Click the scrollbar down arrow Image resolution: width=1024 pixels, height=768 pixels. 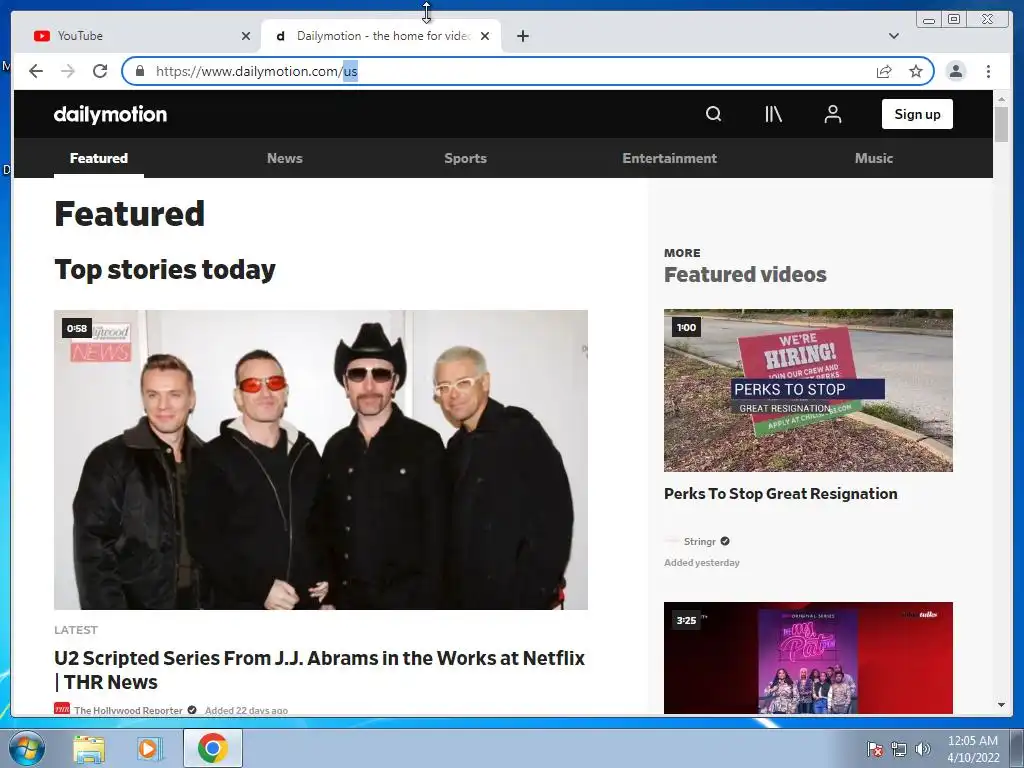click(1001, 705)
